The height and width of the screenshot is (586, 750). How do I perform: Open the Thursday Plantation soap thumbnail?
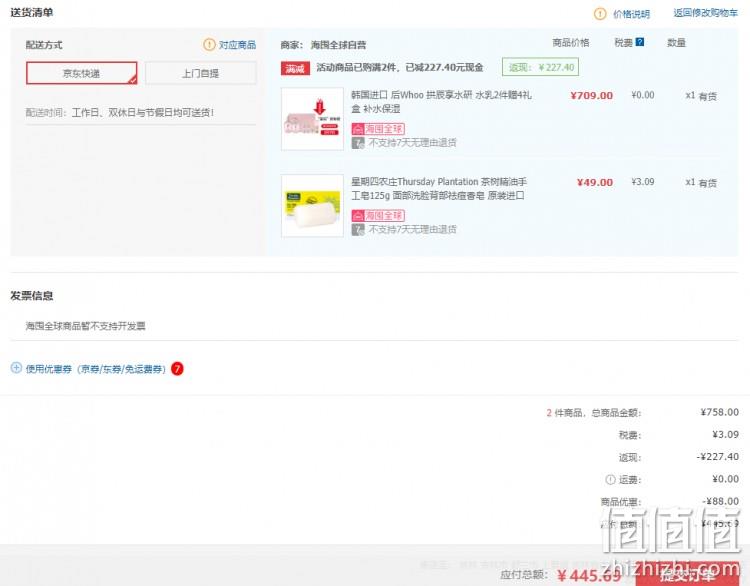312,206
